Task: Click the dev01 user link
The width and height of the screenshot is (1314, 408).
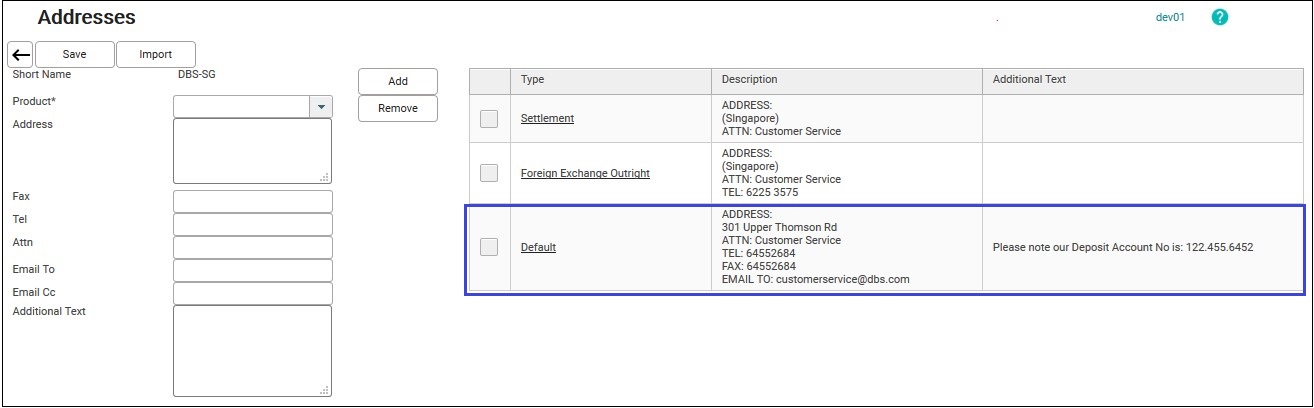Action: [x=1170, y=18]
